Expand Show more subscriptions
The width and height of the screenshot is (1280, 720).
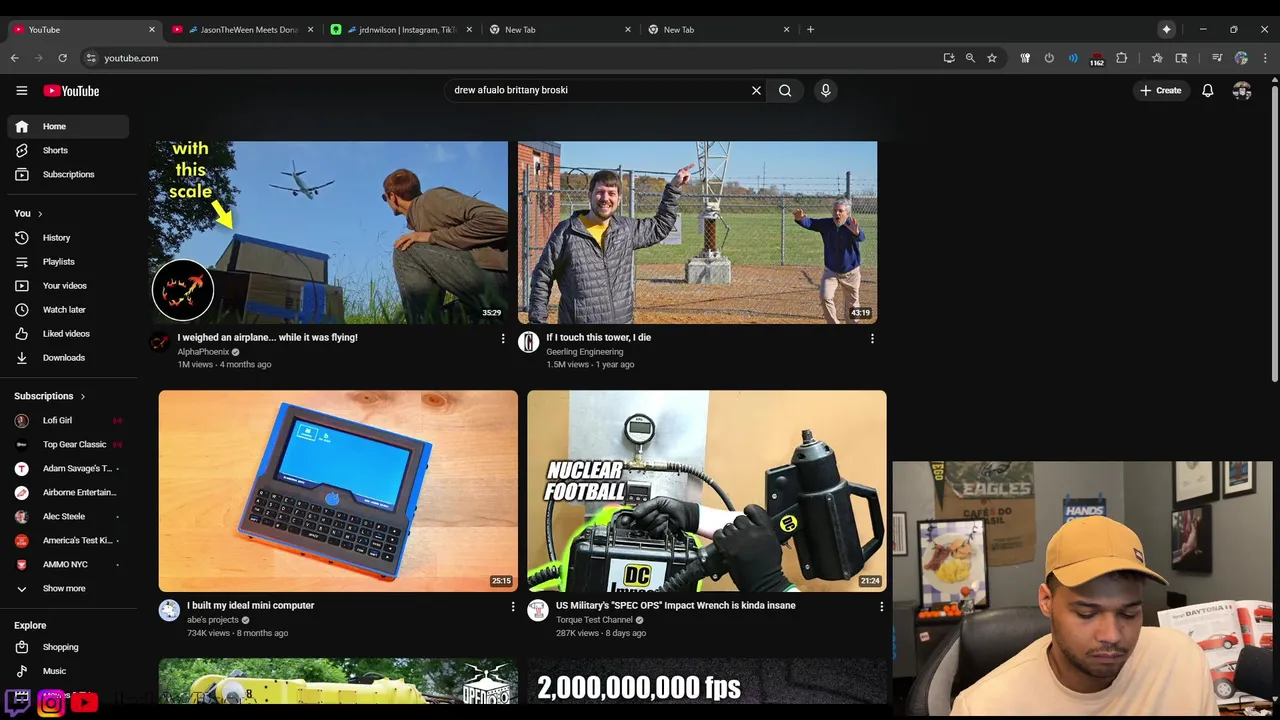tap(68, 588)
